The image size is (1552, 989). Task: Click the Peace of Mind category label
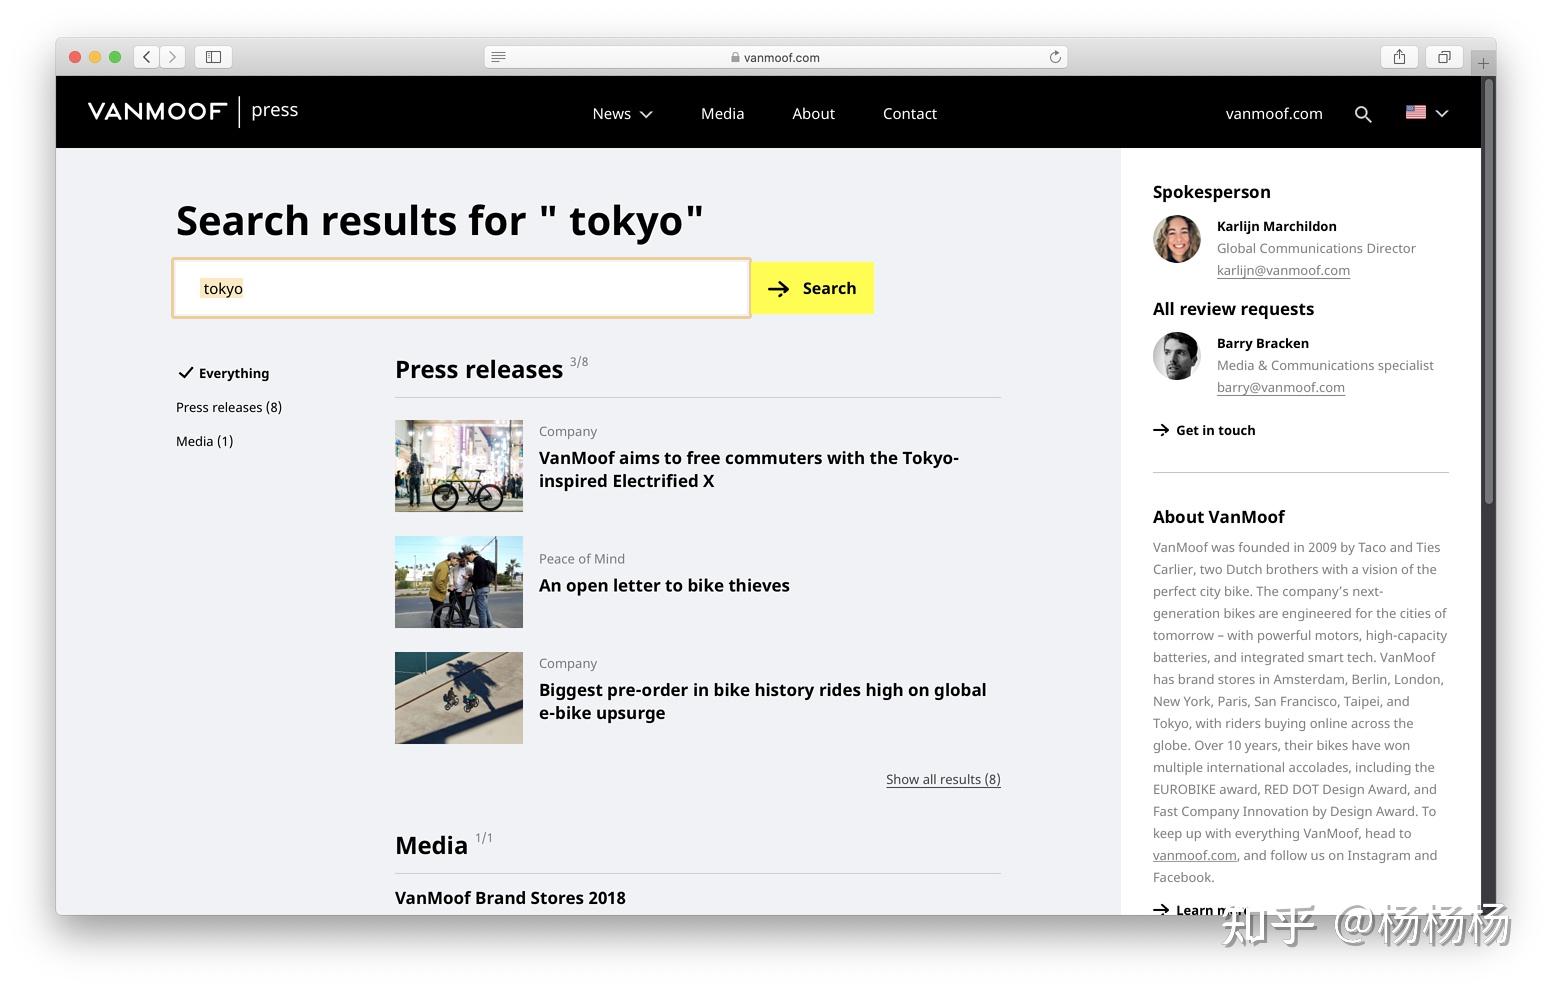pos(582,559)
